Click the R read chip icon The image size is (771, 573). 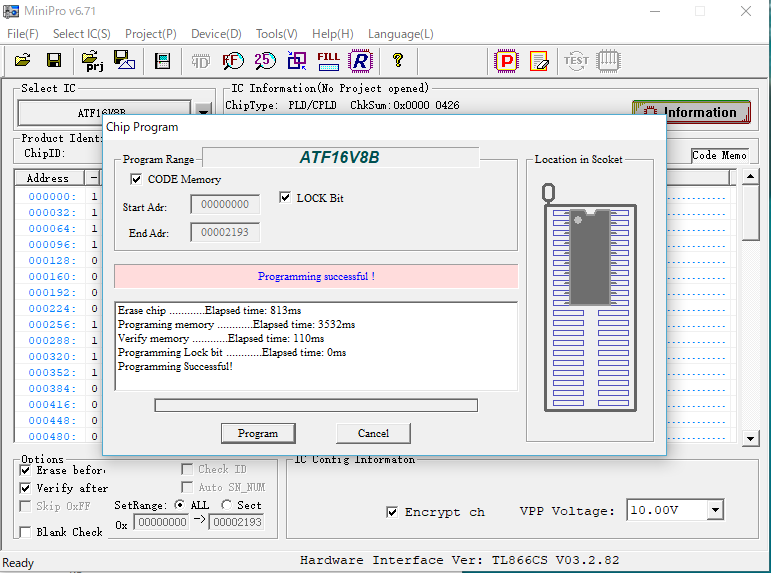(360, 61)
